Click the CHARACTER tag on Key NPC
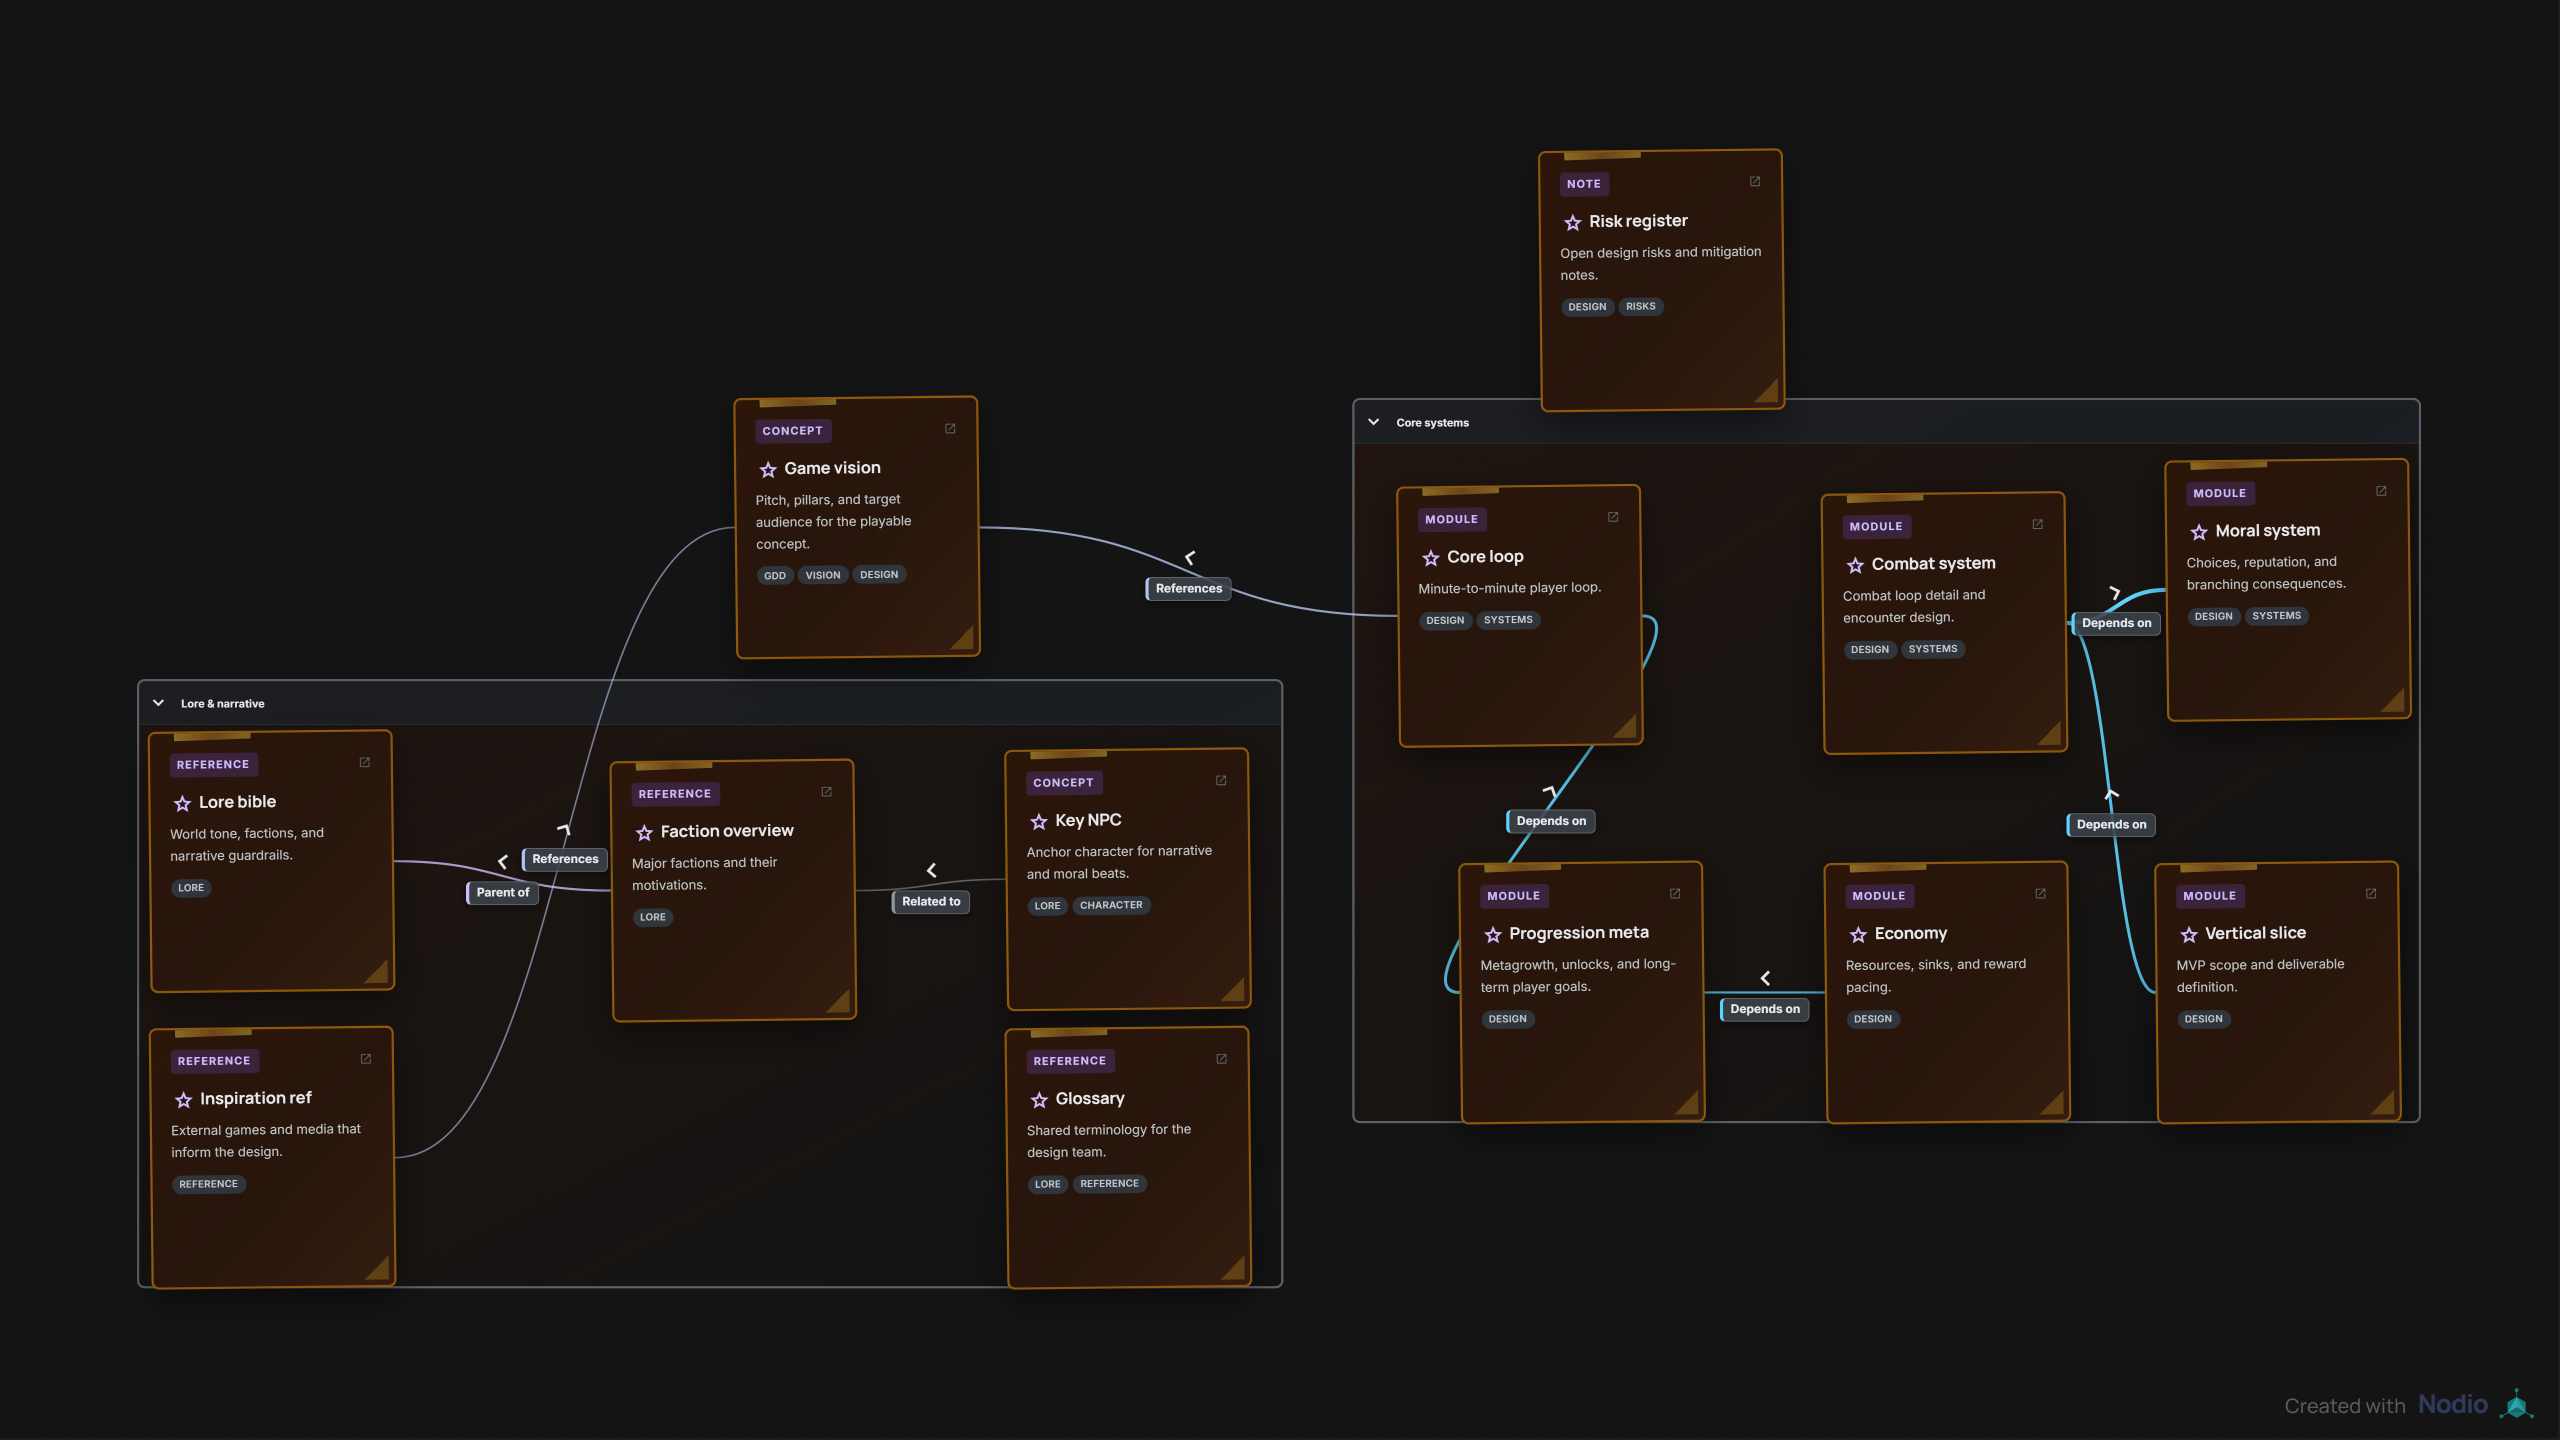The height and width of the screenshot is (1440, 2560). (1110, 906)
